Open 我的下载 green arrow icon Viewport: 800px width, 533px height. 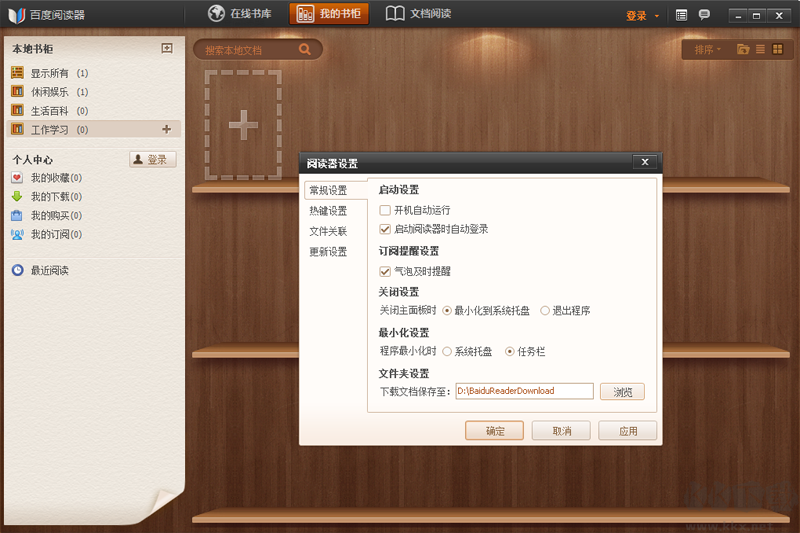point(17,196)
